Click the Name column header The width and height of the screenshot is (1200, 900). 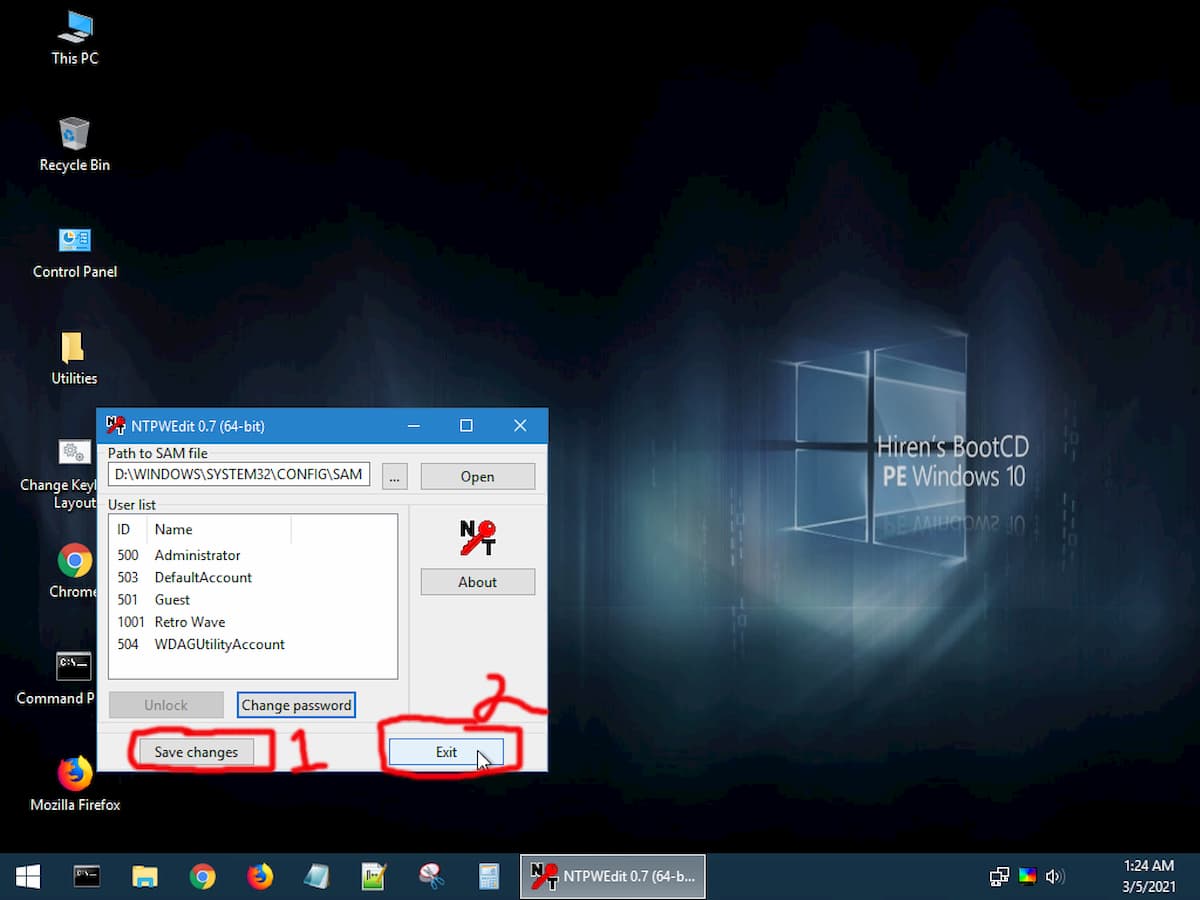pos(218,529)
